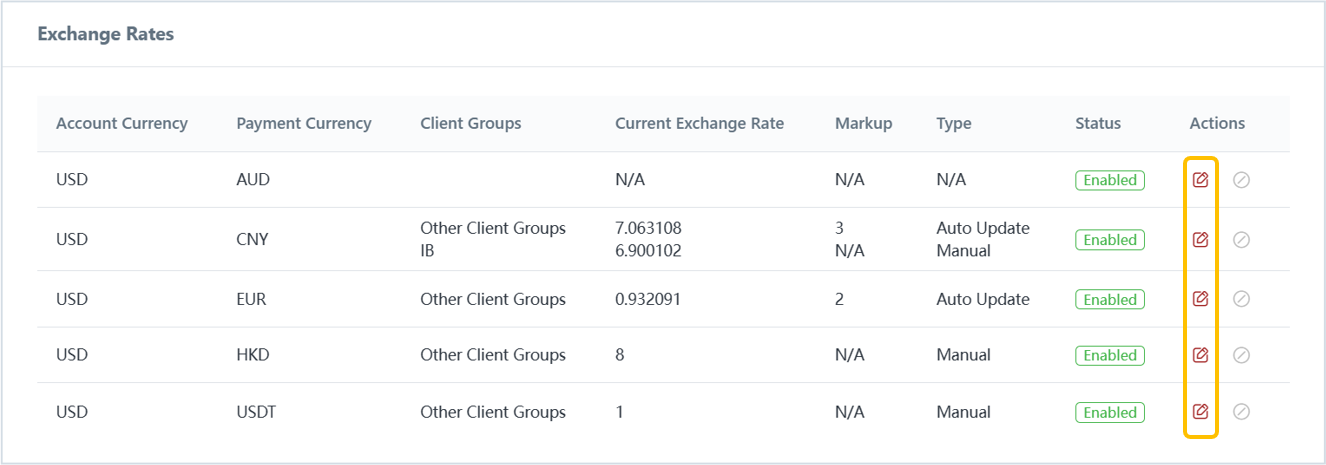1326x465 pixels.
Task: Click the Enabled status badge for CNY
Action: pyautogui.click(x=1110, y=240)
